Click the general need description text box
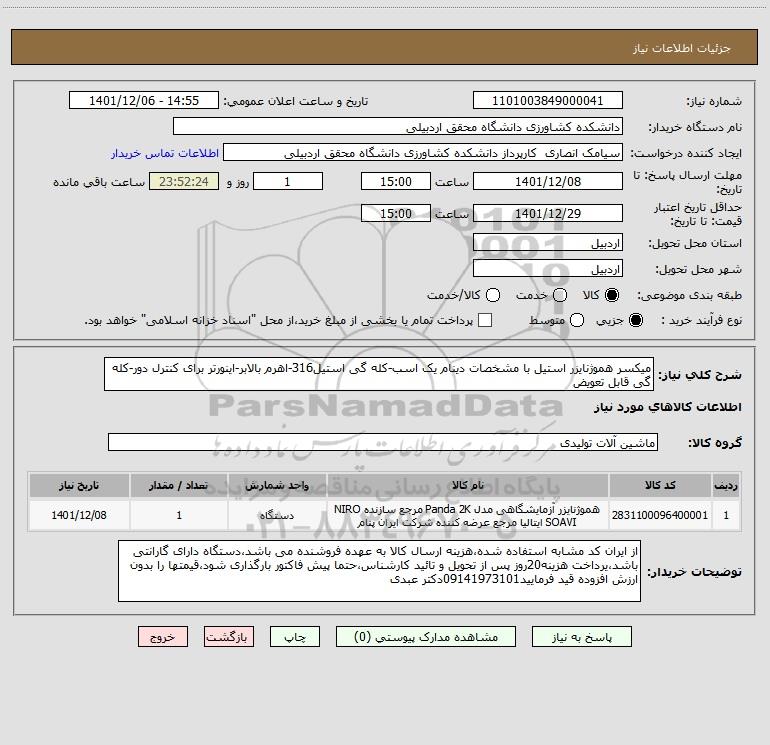 (x=379, y=374)
